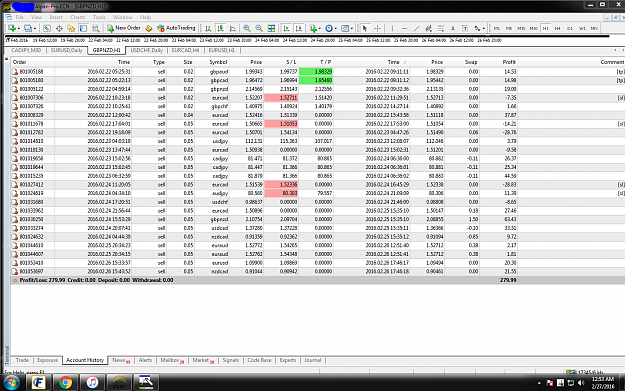Sort history by the Symbol column header
This screenshot has height=391, width=625.
point(218,62)
